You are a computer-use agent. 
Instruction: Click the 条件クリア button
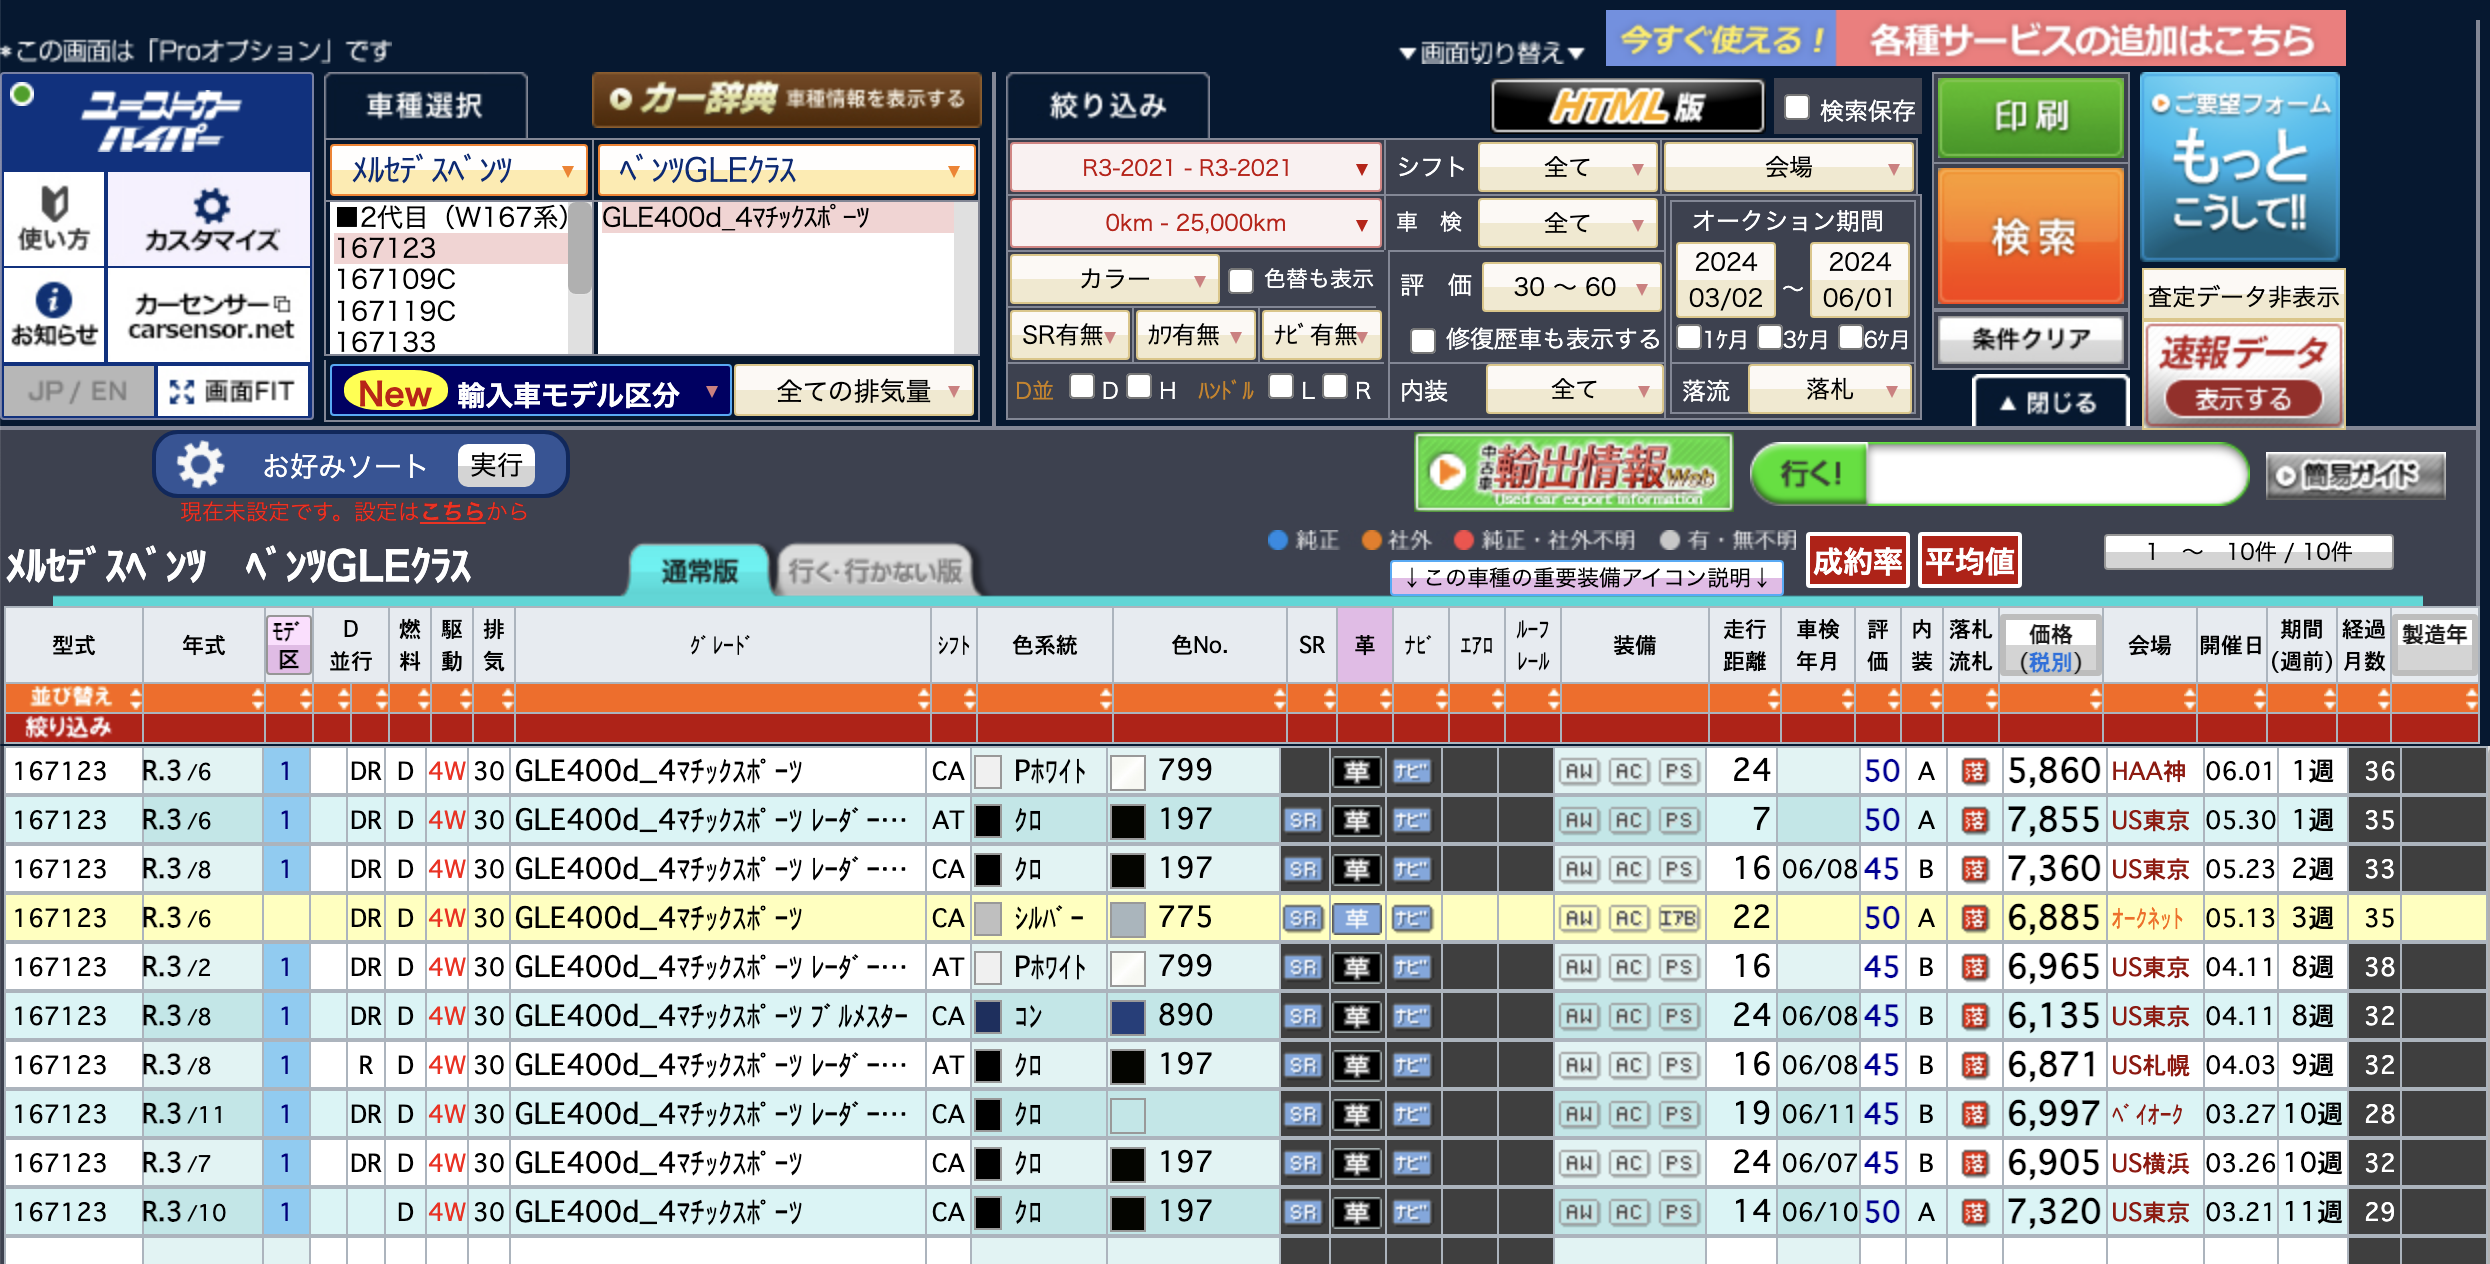pyautogui.click(x=2032, y=339)
